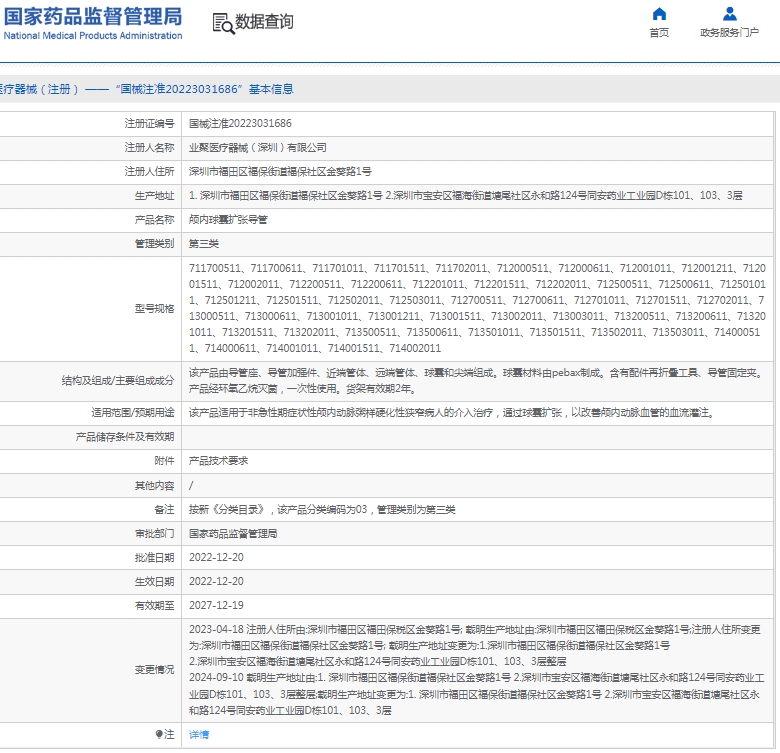Click the 适用范围/预期用途 label
780x753 pixels.
click(x=133, y=412)
